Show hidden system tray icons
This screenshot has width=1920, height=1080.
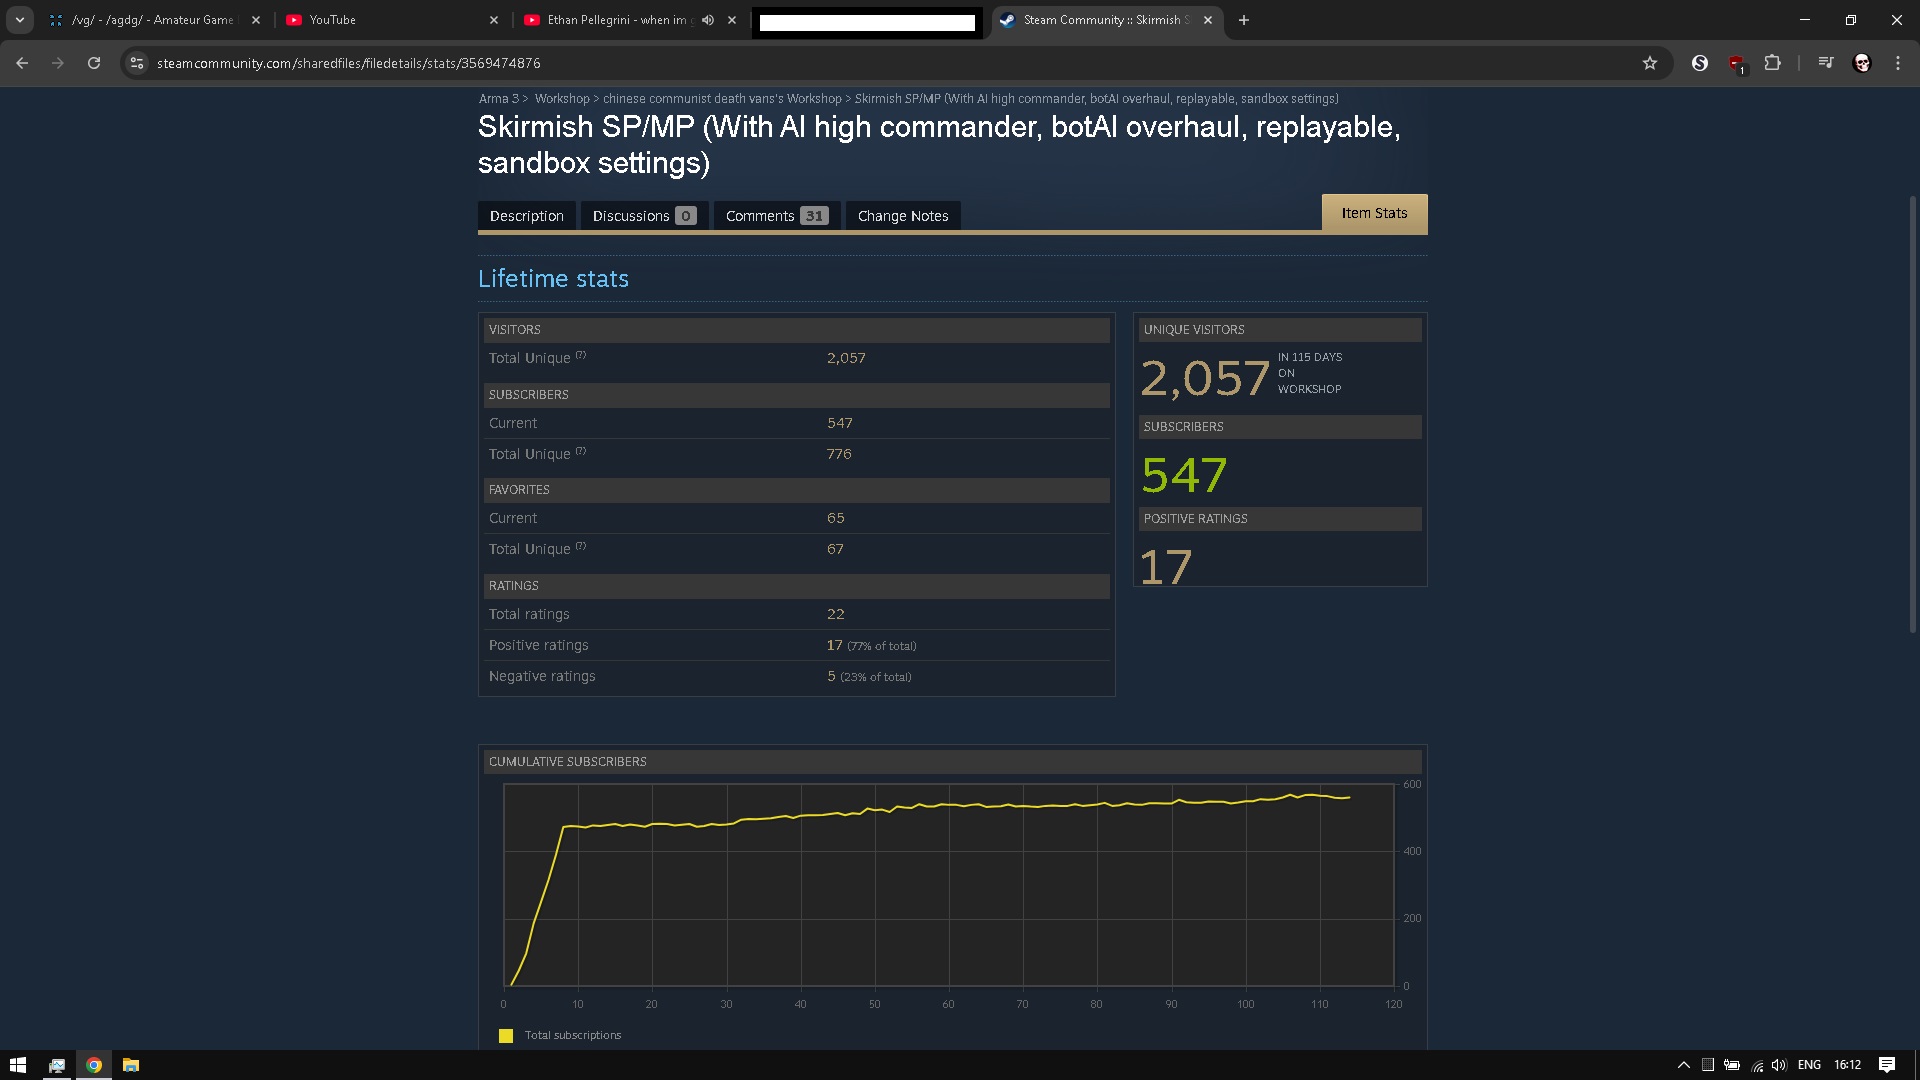click(1683, 1065)
